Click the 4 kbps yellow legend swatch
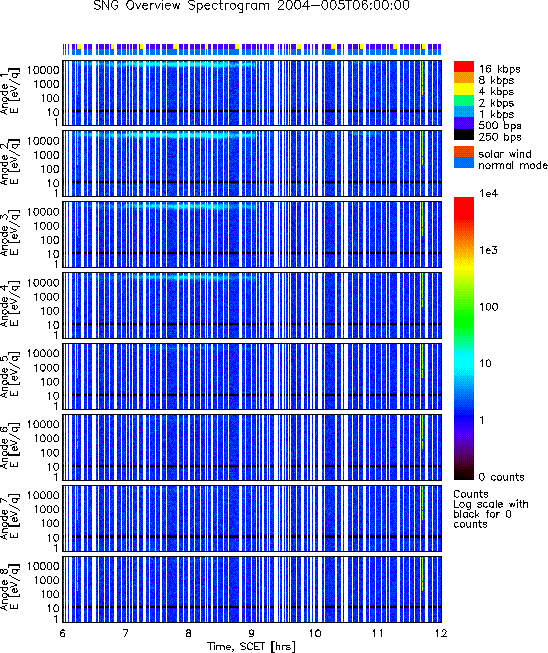Screen dimensions: 548x653 pos(464,89)
